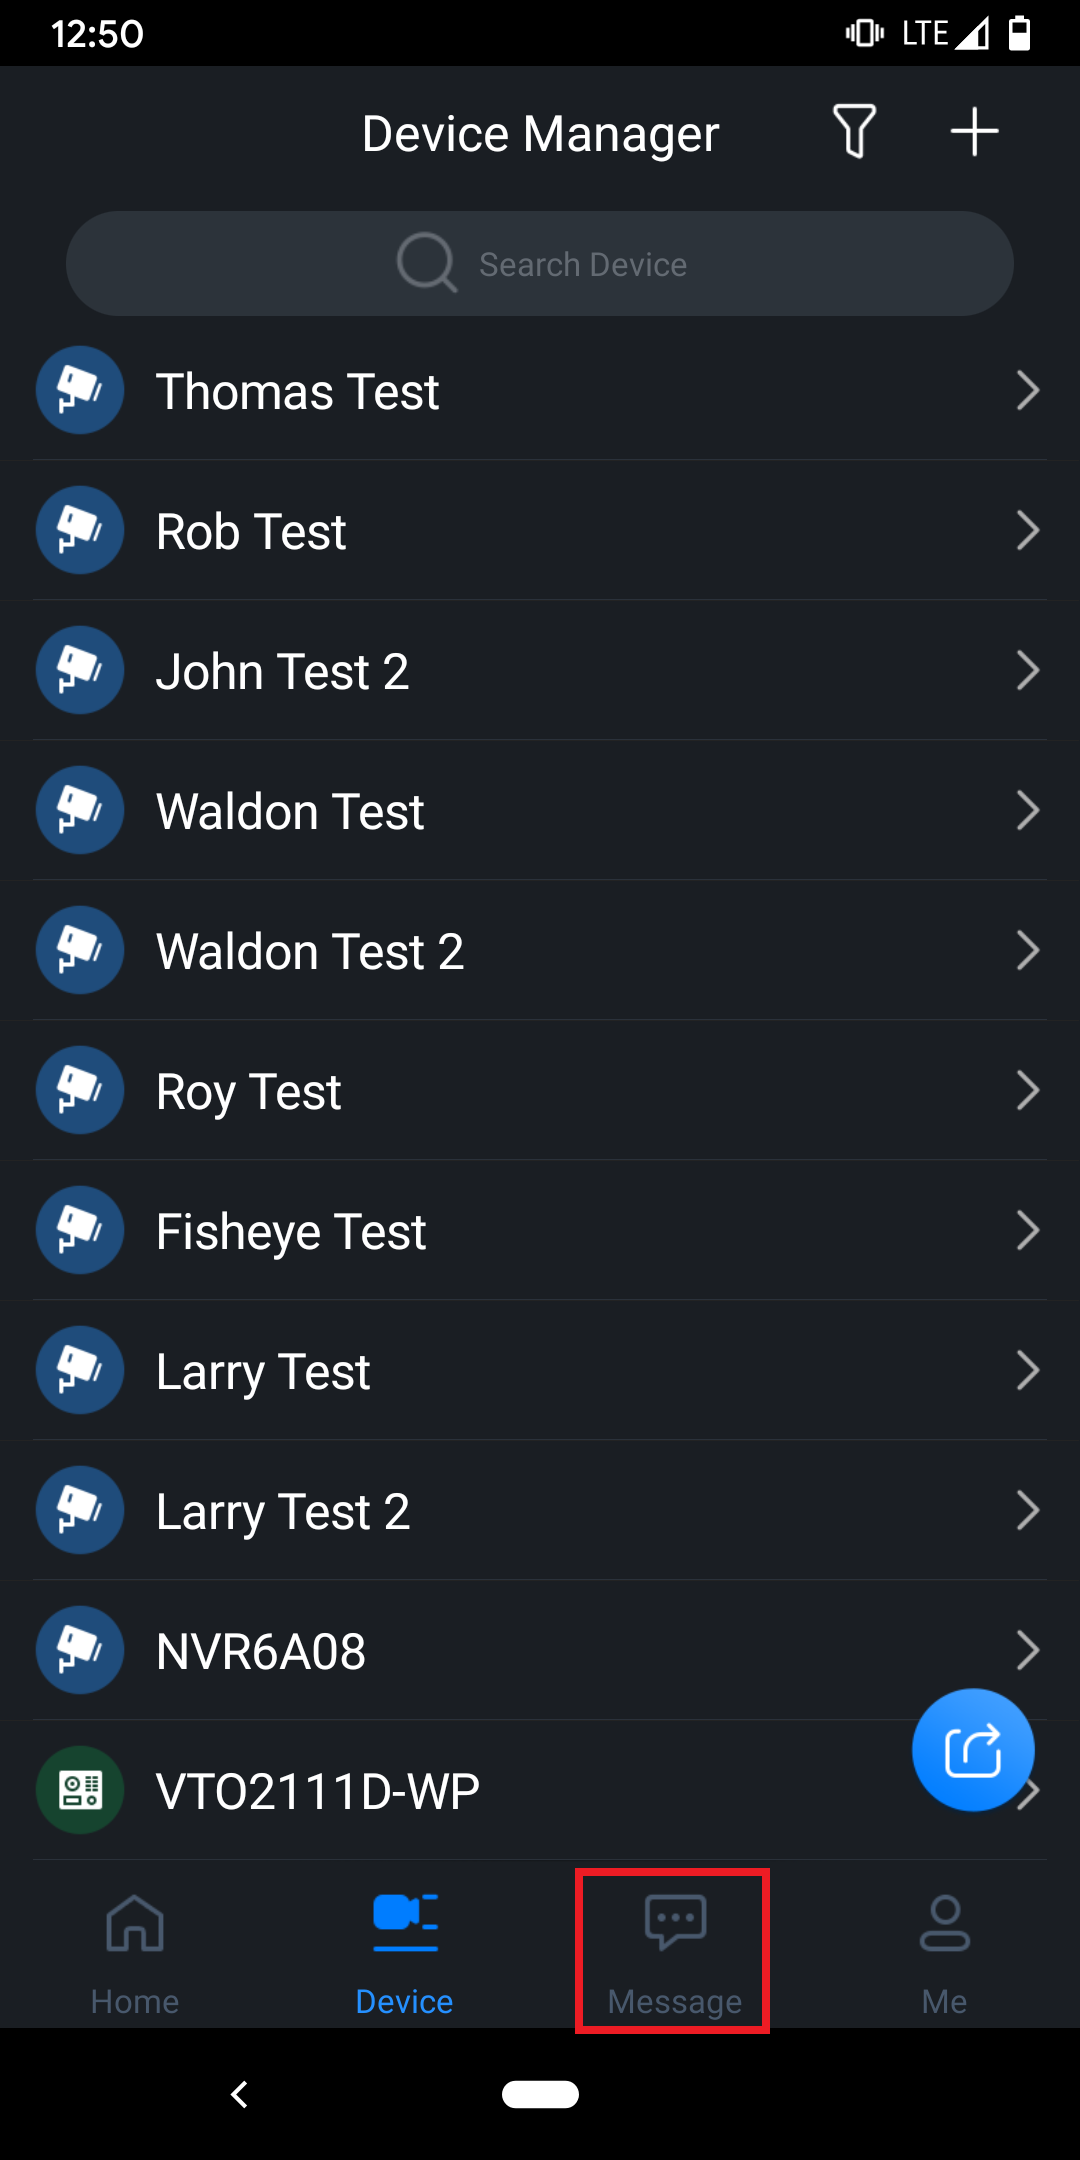Tap the plus icon to add device
This screenshot has width=1080, height=2160.
pos(974,132)
